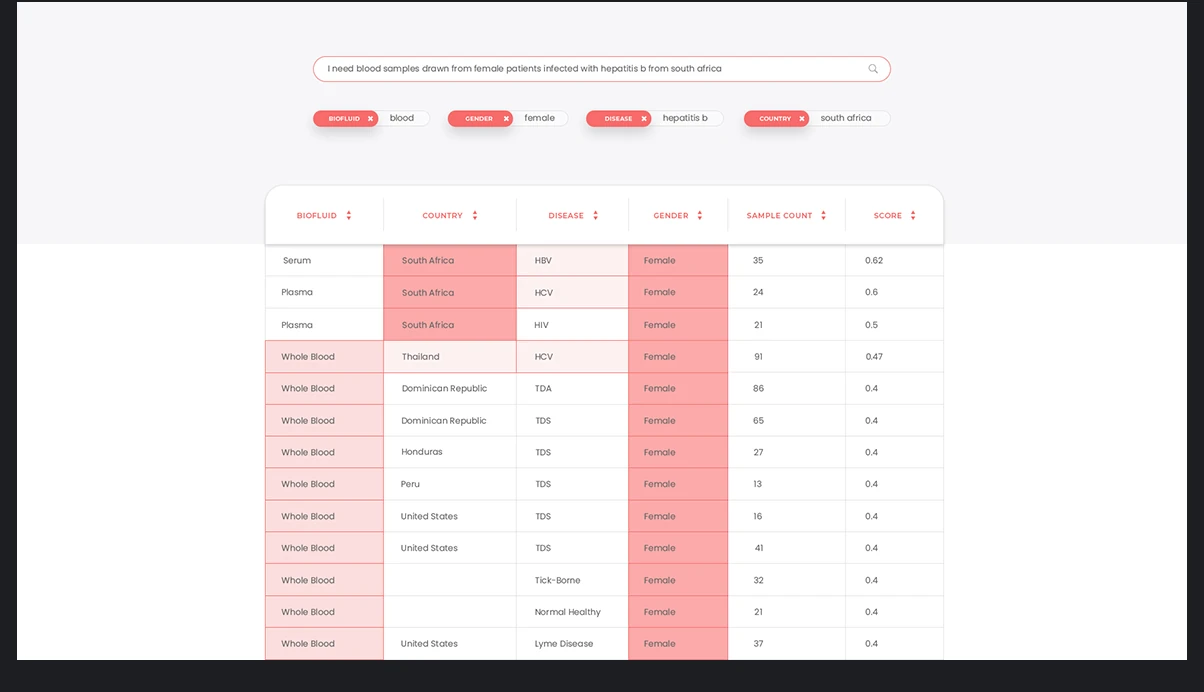Viewport: 1204px width, 692px height.
Task: Select the Sample Count header label
Action: point(779,215)
